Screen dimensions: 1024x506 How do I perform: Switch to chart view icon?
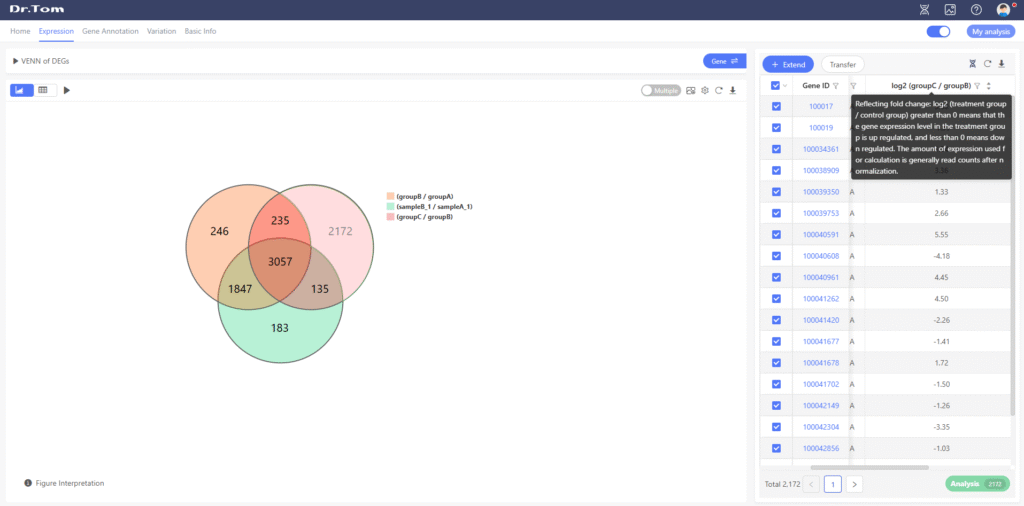coord(22,90)
